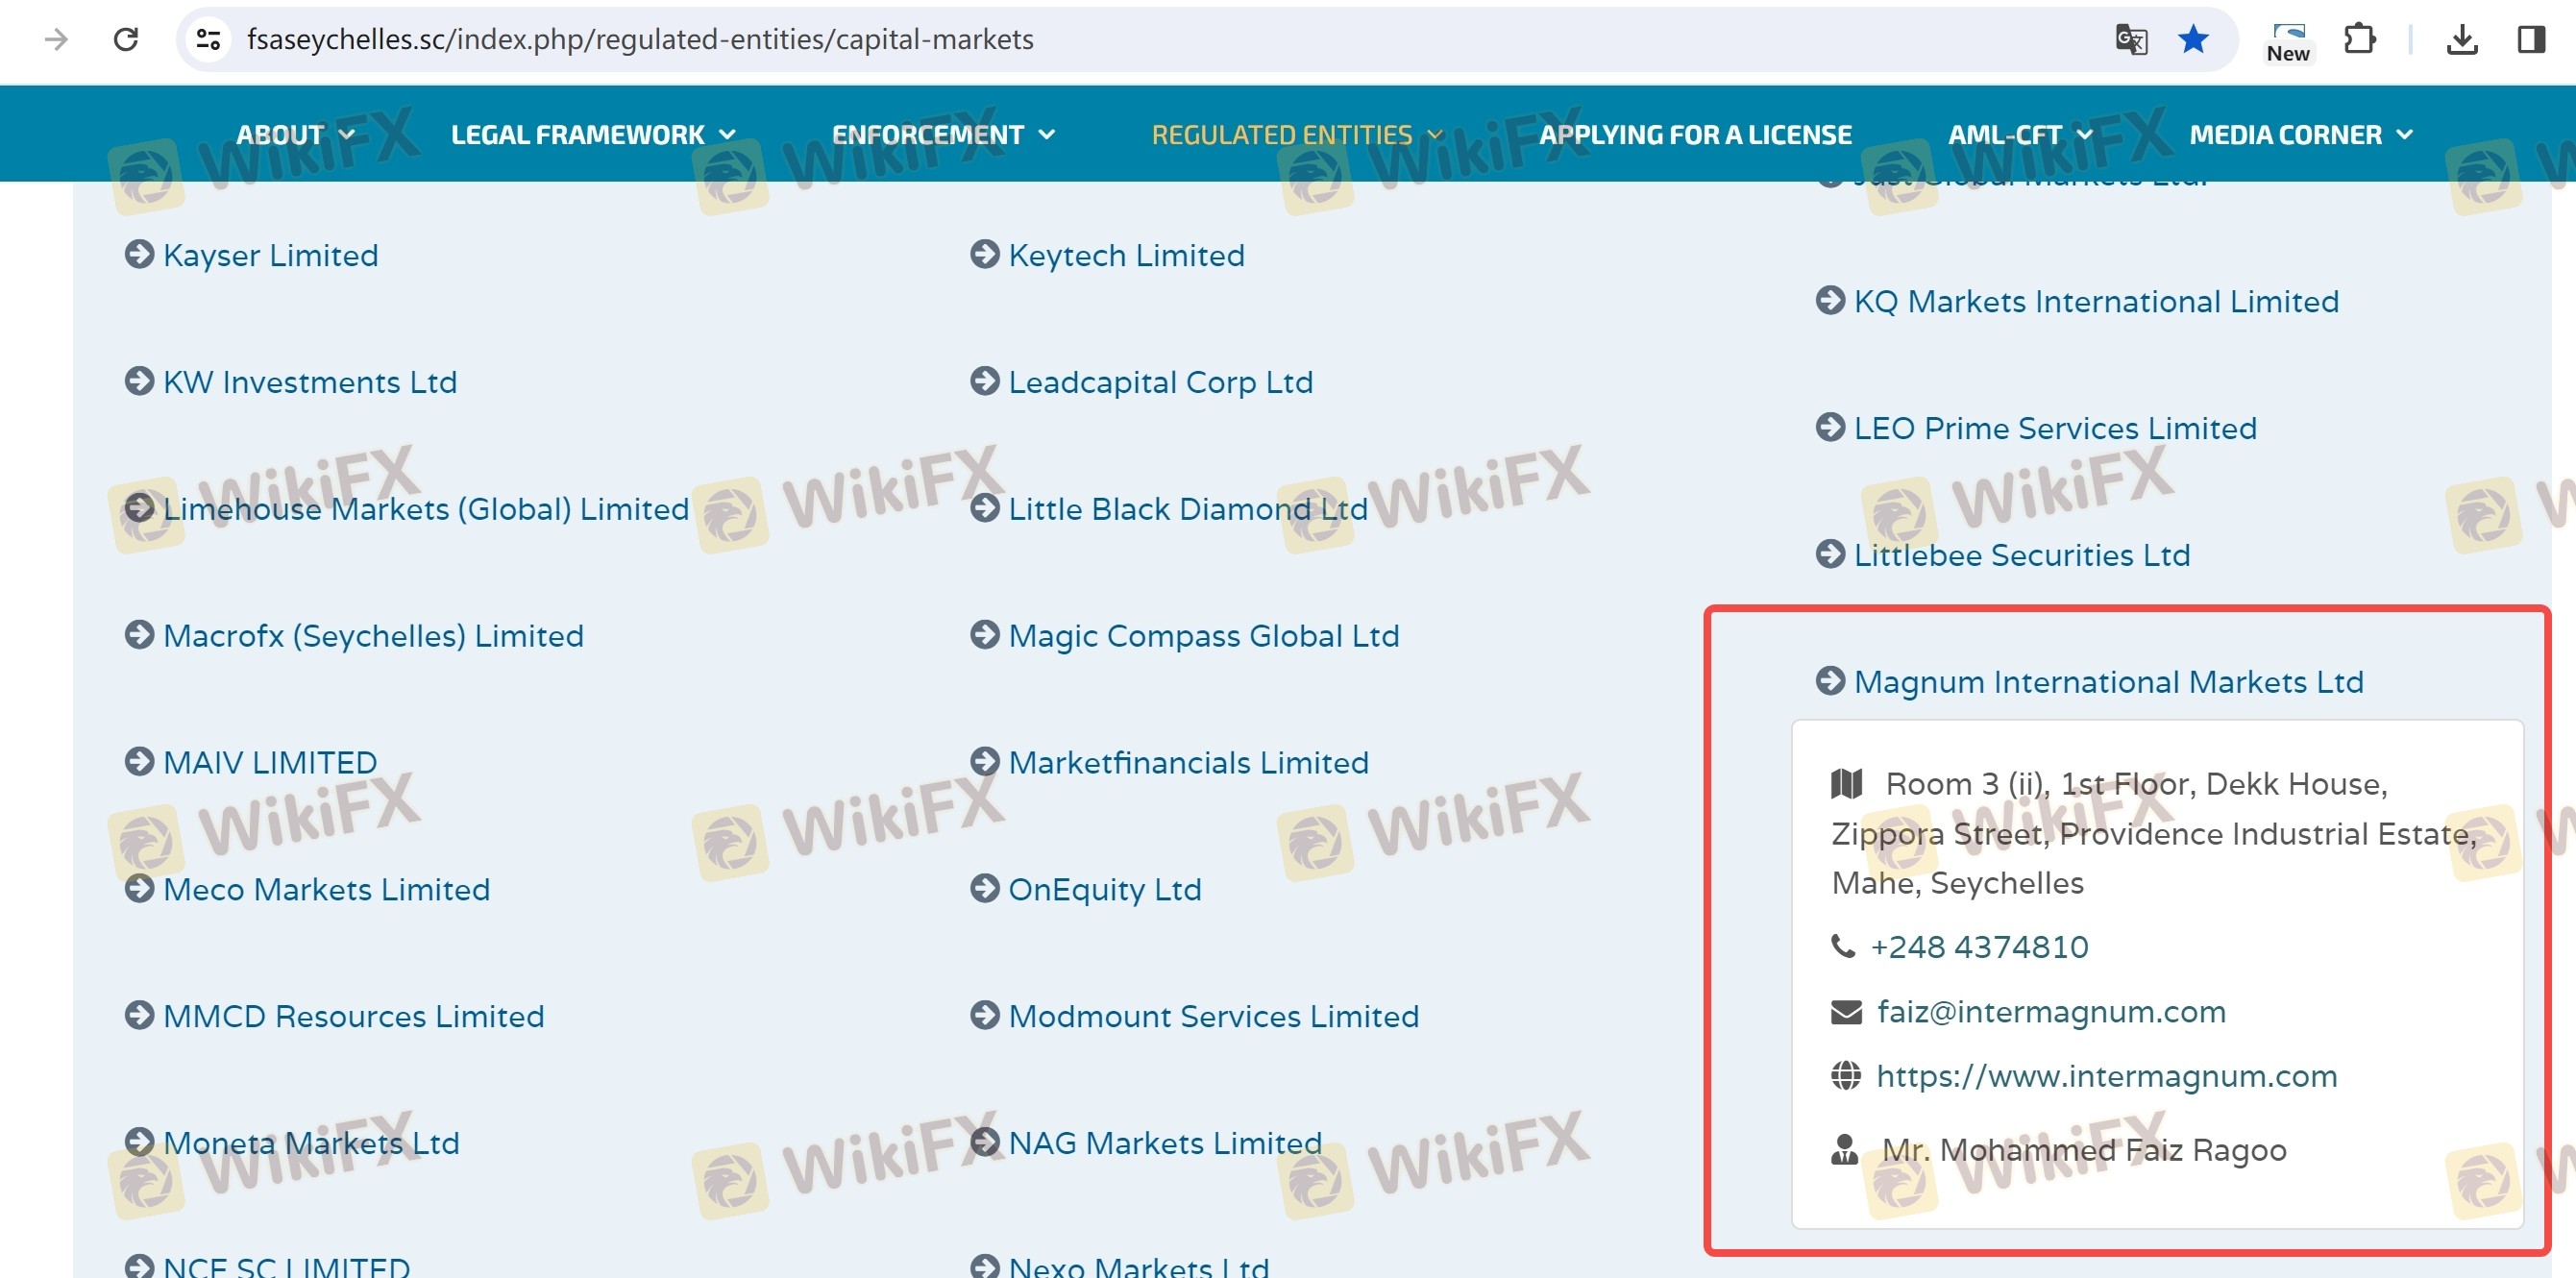Click the translate page icon
Image resolution: width=2576 pixels, height=1278 pixels.
[x=2130, y=39]
